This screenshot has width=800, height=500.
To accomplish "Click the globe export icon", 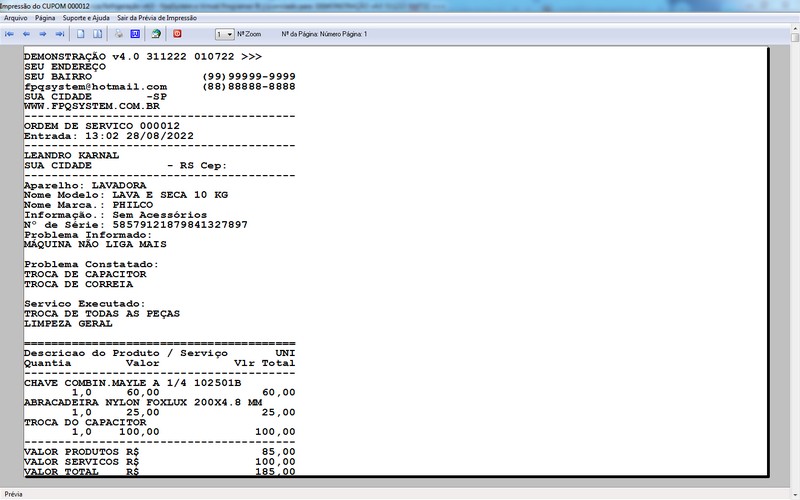I will click(156, 34).
